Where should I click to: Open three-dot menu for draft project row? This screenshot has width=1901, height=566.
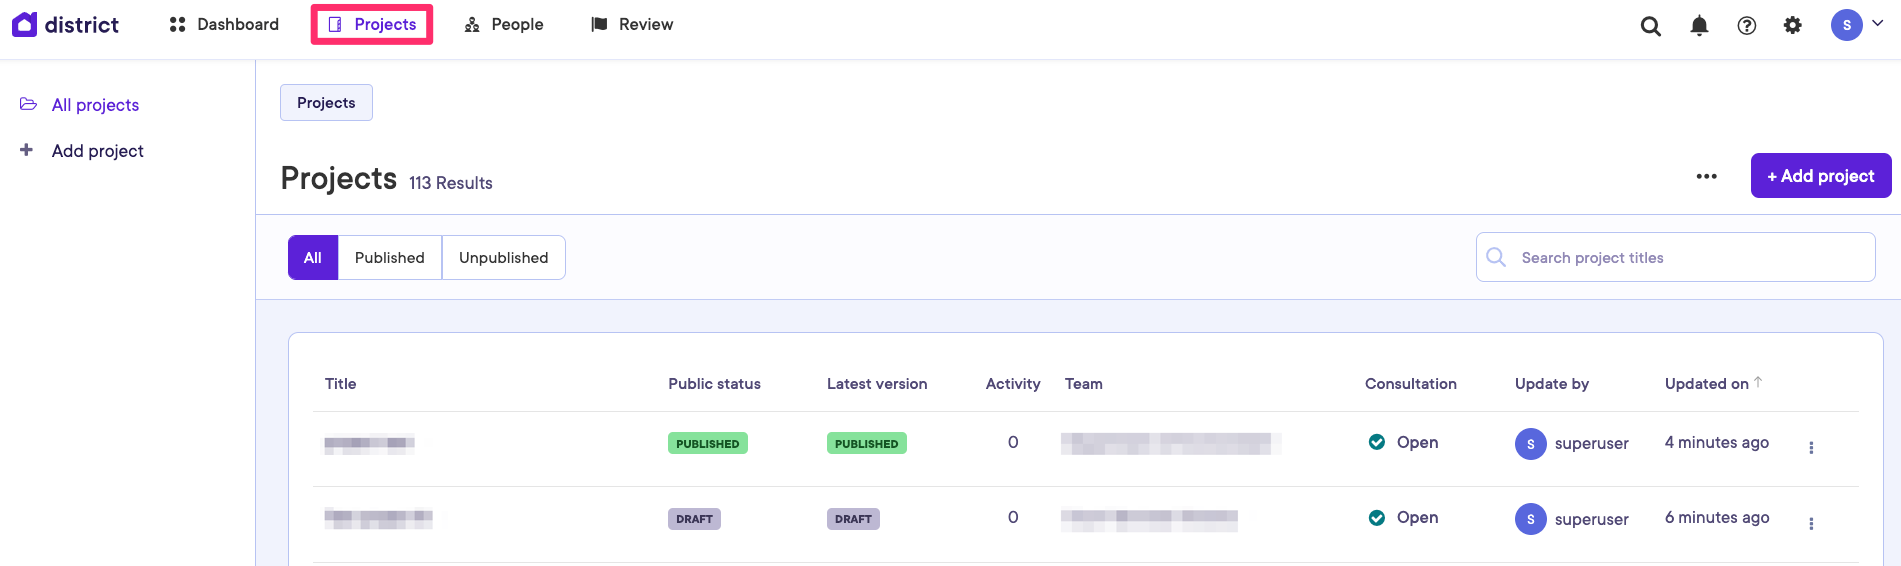[1810, 523]
